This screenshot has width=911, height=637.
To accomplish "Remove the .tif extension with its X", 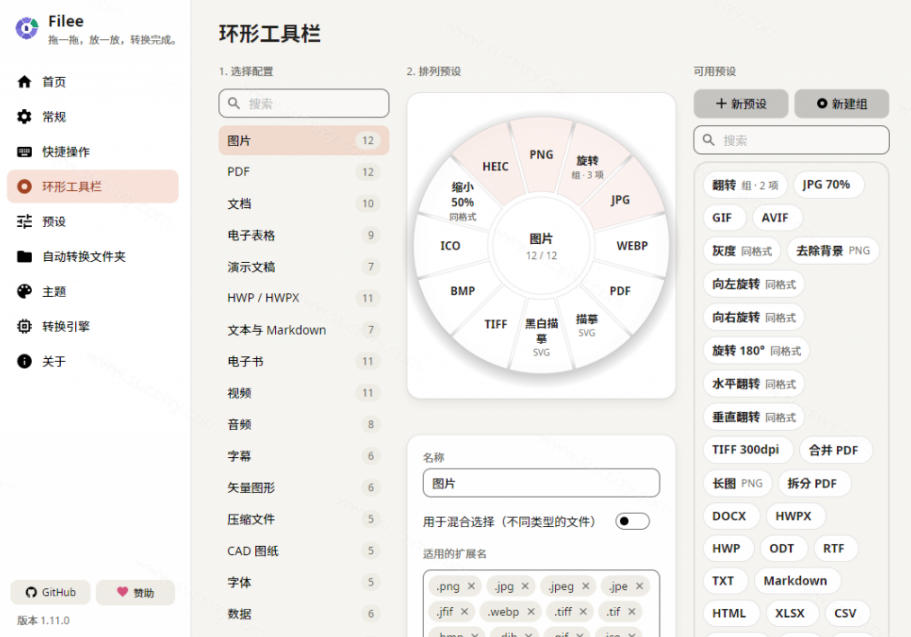I will pyautogui.click(x=632, y=611).
